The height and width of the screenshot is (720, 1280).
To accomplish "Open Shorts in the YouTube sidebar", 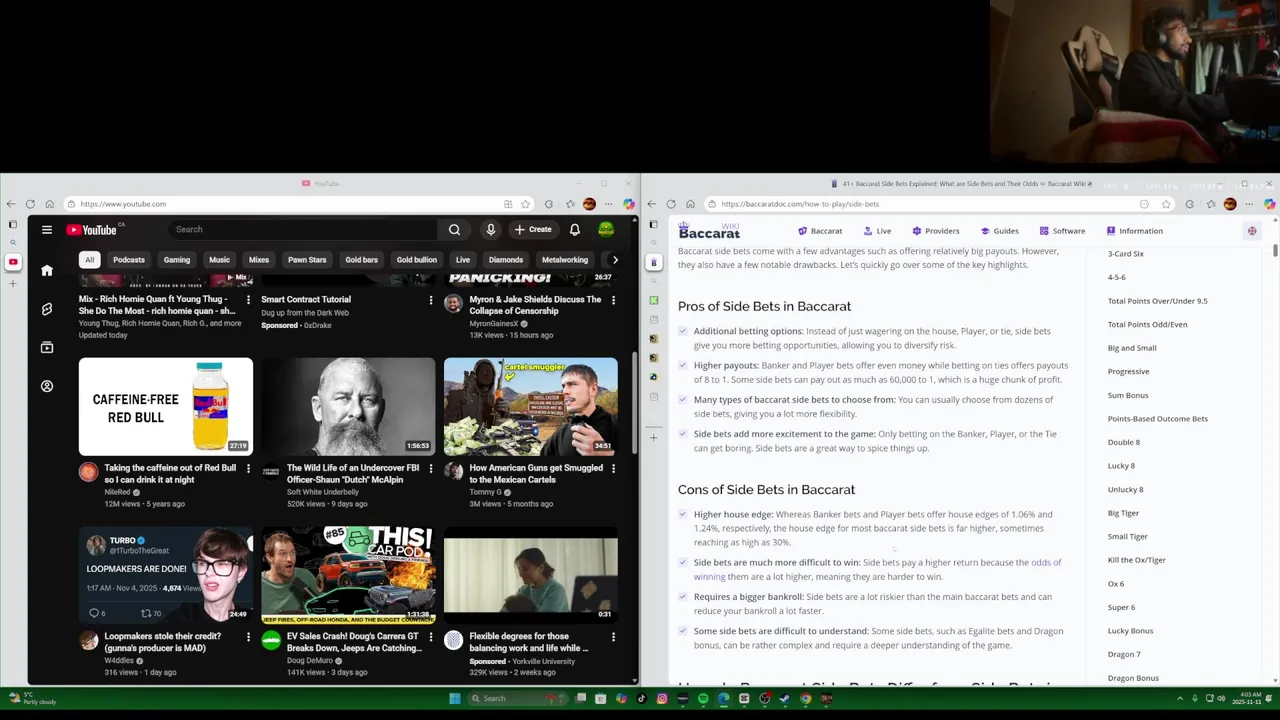I will (x=47, y=309).
